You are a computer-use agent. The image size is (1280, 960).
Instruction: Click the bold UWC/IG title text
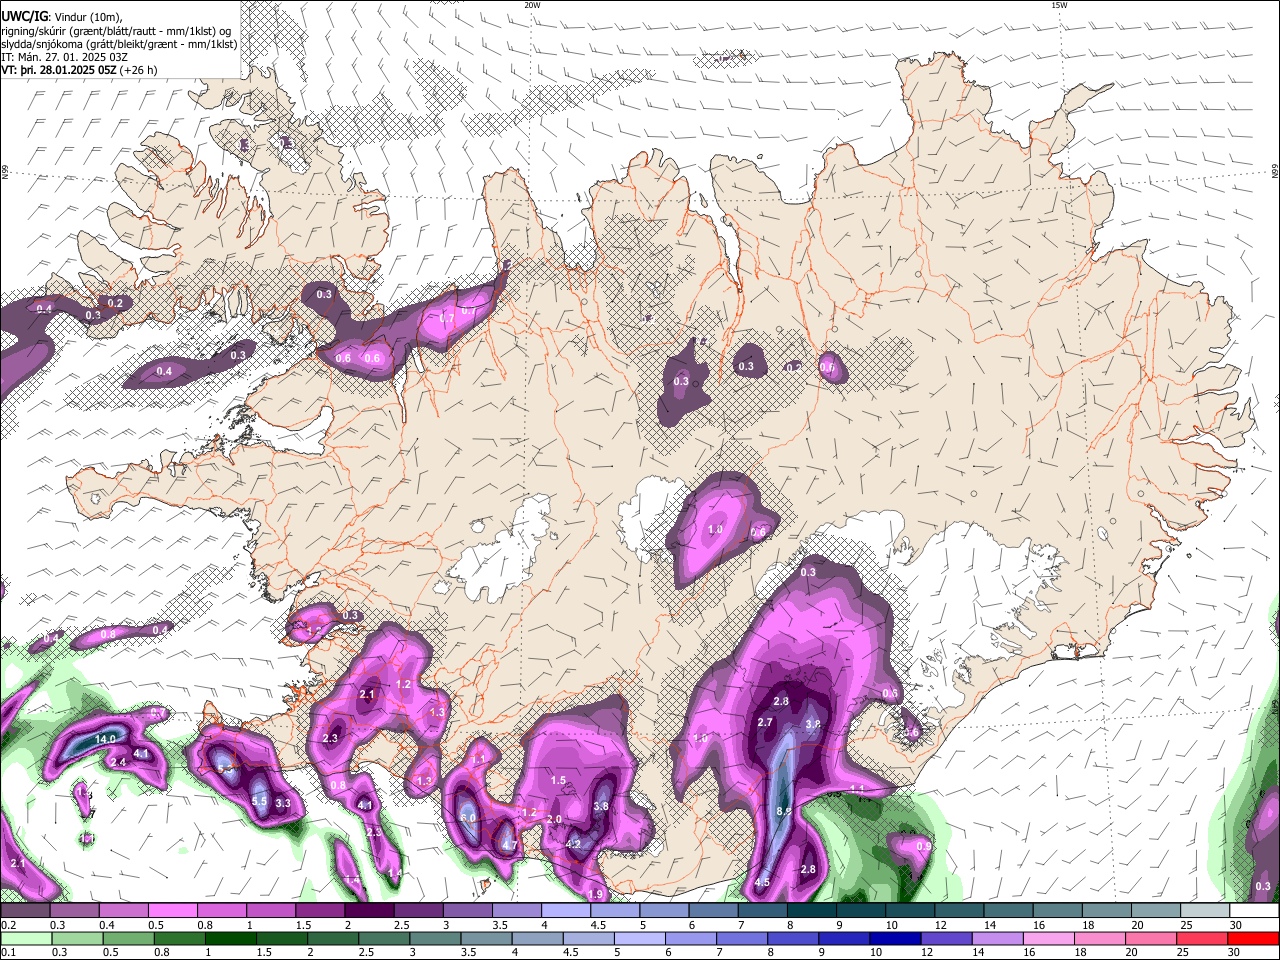pyautogui.click(x=24, y=17)
